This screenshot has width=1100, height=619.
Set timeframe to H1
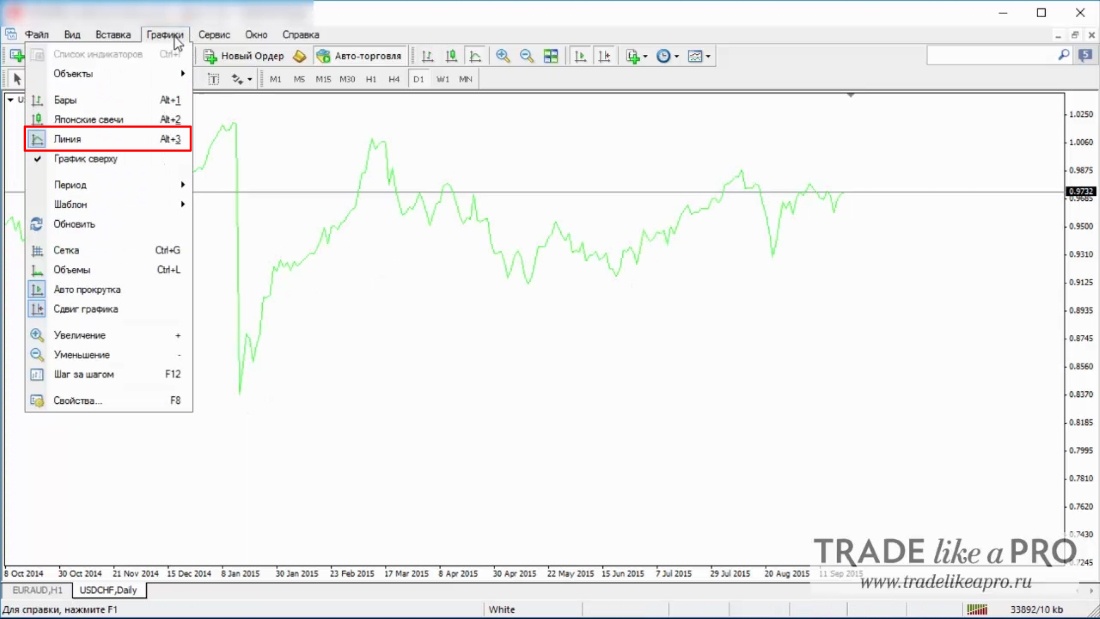pyautogui.click(x=371, y=79)
